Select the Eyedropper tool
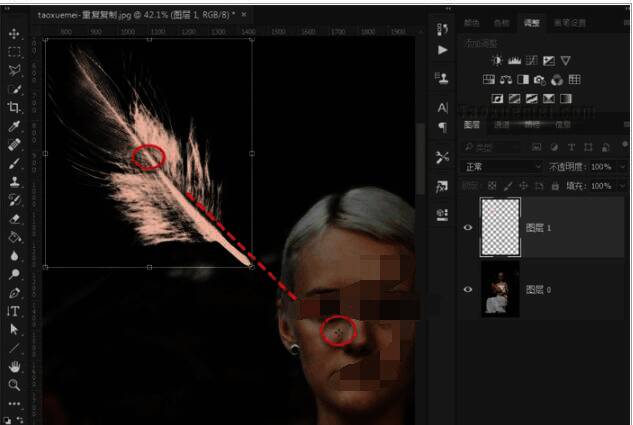633x425 pixels. click(14, 127)
